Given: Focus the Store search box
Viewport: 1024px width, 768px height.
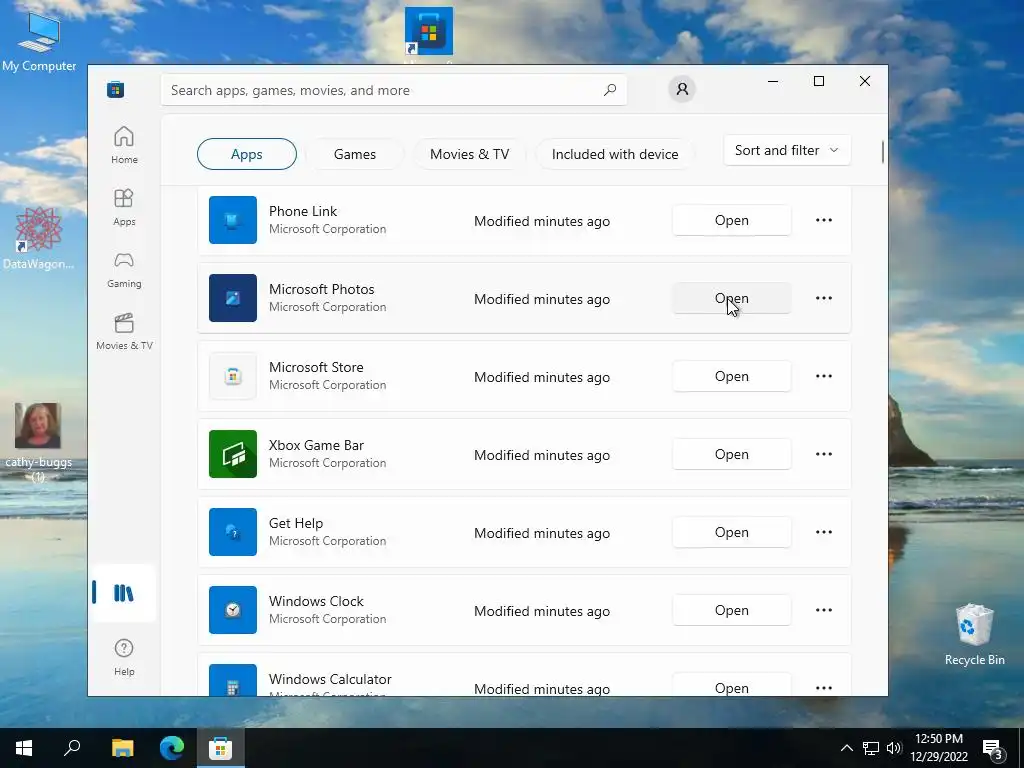Looking at the screenshot, I should [x=394, y=90].
